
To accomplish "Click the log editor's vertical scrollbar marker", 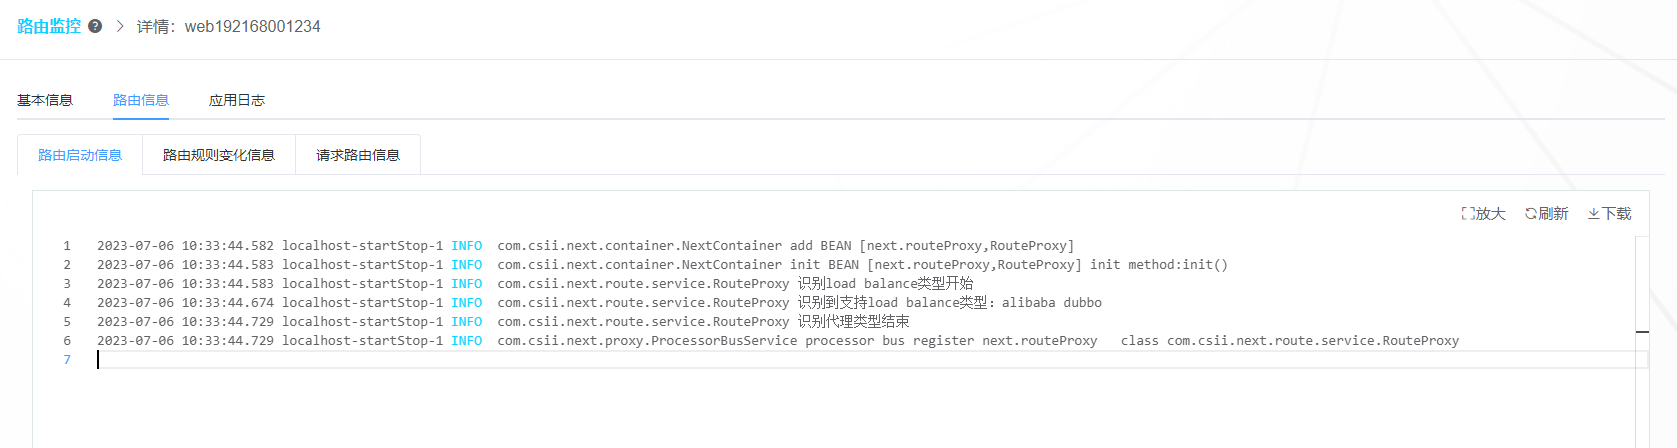I will point(1642,331).
